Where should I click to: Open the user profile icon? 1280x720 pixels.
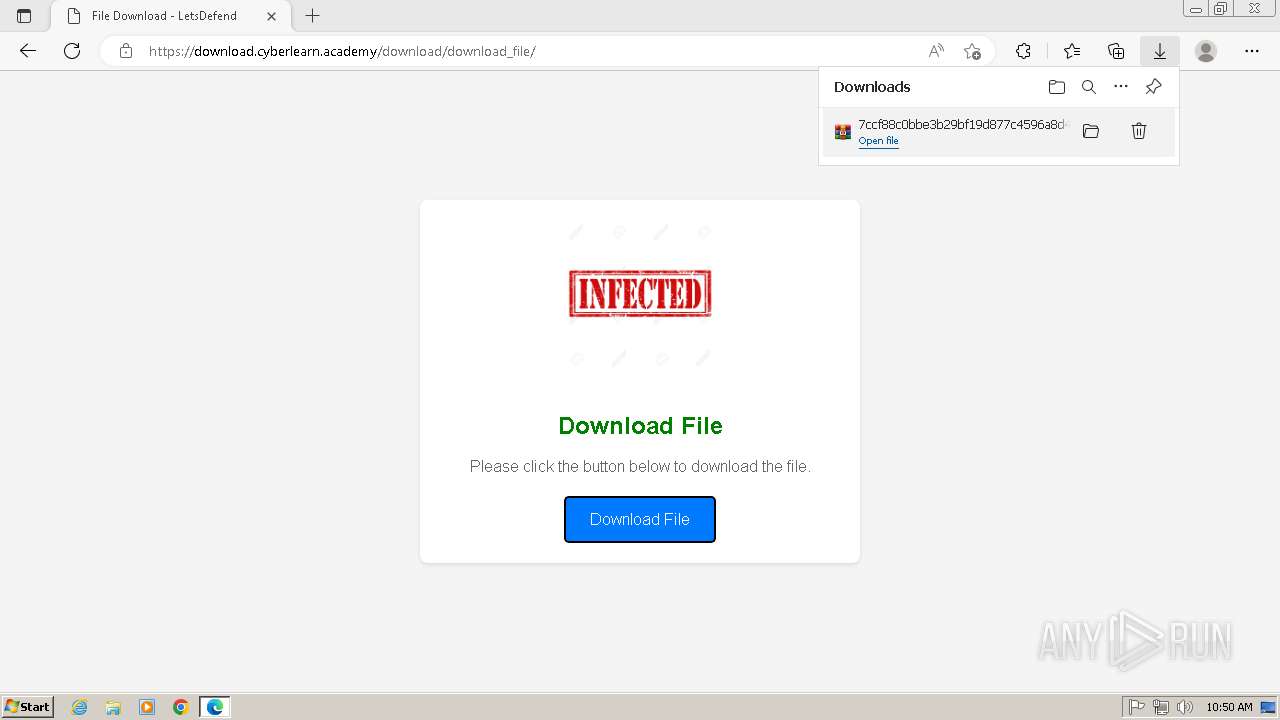1206,51
